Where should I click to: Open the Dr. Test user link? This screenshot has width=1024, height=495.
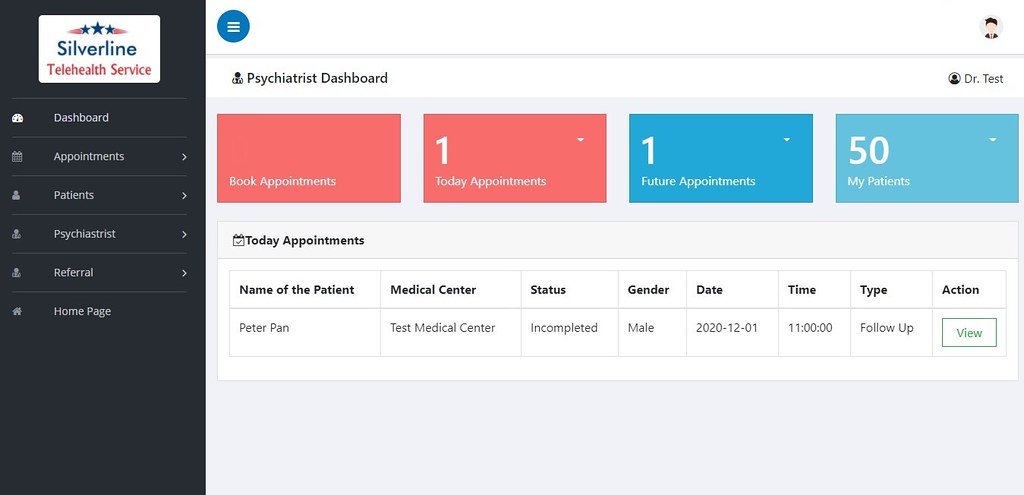(x=975, y=79)
